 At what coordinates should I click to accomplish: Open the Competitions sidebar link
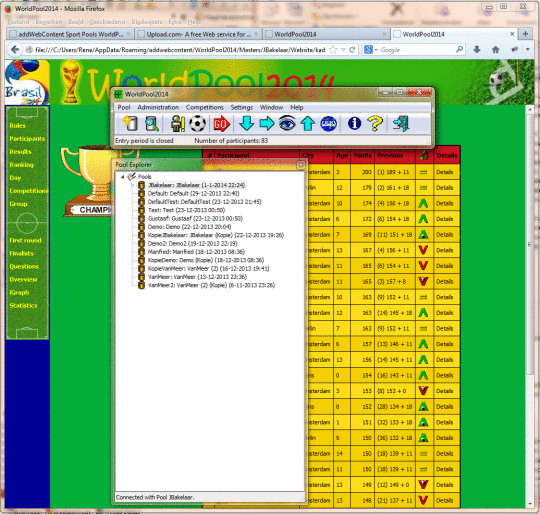(29, 191)
